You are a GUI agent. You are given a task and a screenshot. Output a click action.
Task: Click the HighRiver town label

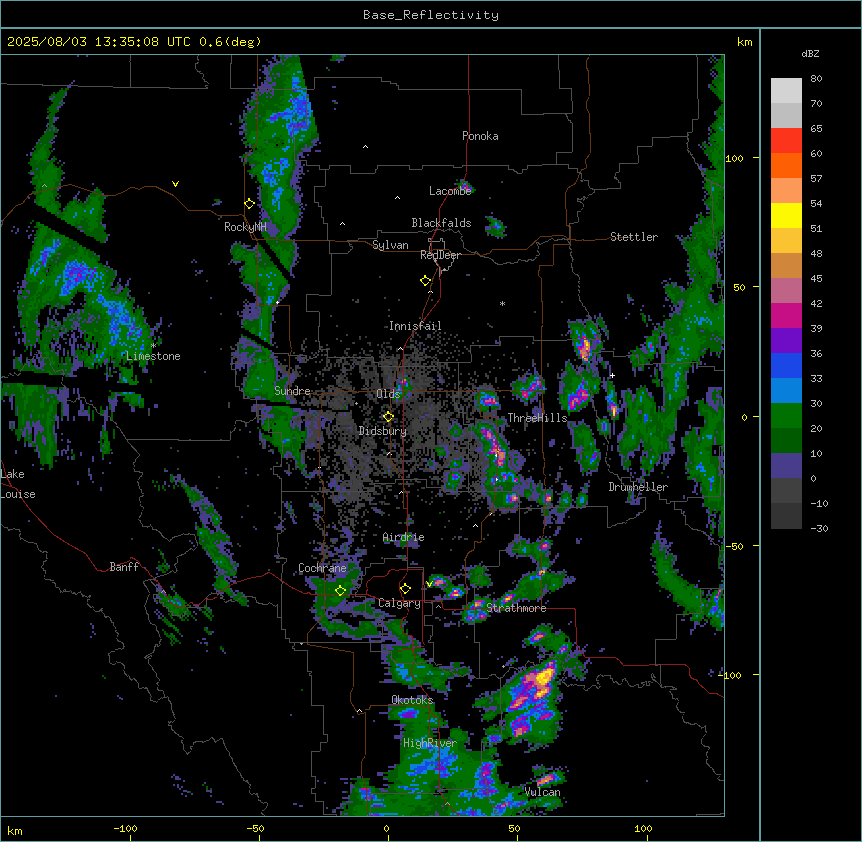430,743
